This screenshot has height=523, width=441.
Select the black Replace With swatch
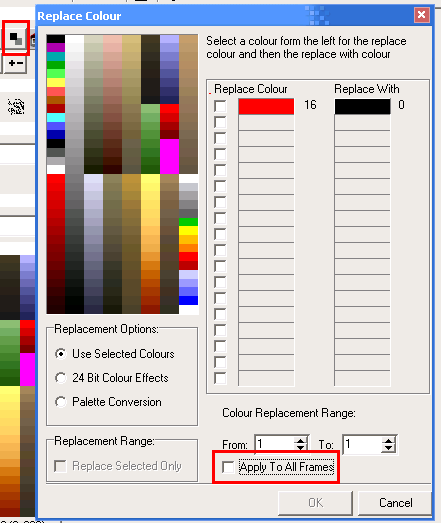pyautogui.click(x=362, y=106)
